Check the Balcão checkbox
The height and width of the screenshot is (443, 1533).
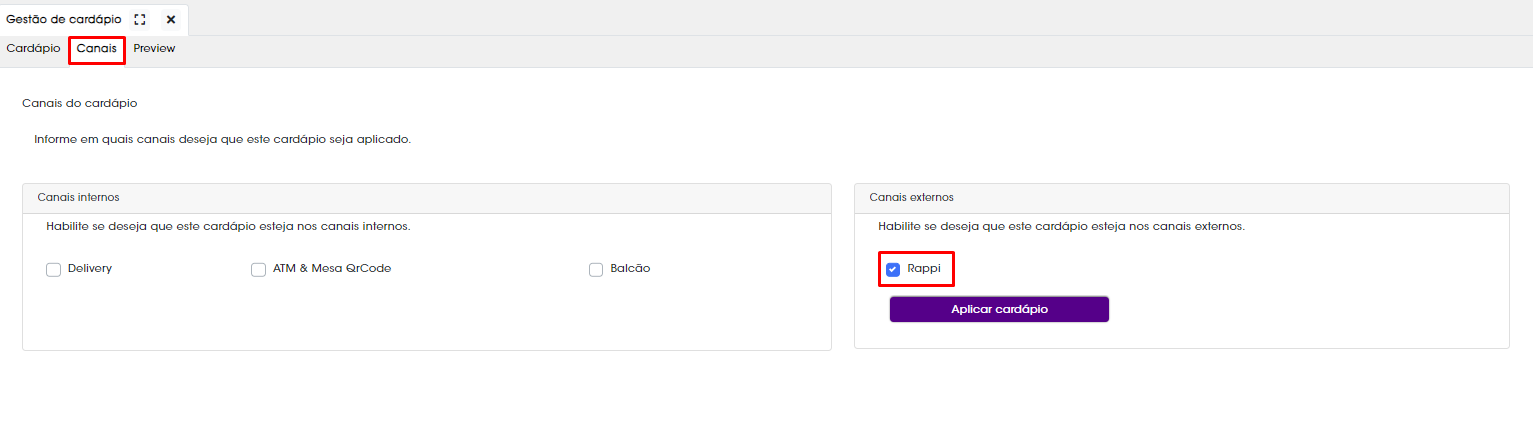click(x=596, y=270)
